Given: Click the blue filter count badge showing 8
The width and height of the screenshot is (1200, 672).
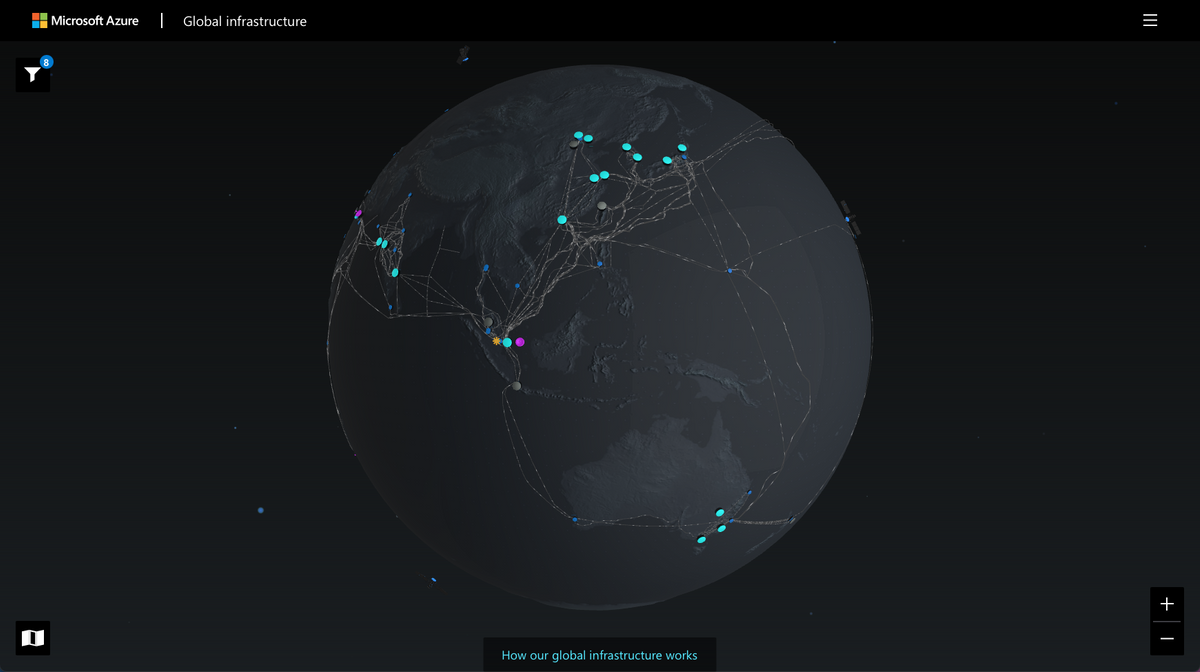Looking at the screenshot, I should [x=46, y=62].
